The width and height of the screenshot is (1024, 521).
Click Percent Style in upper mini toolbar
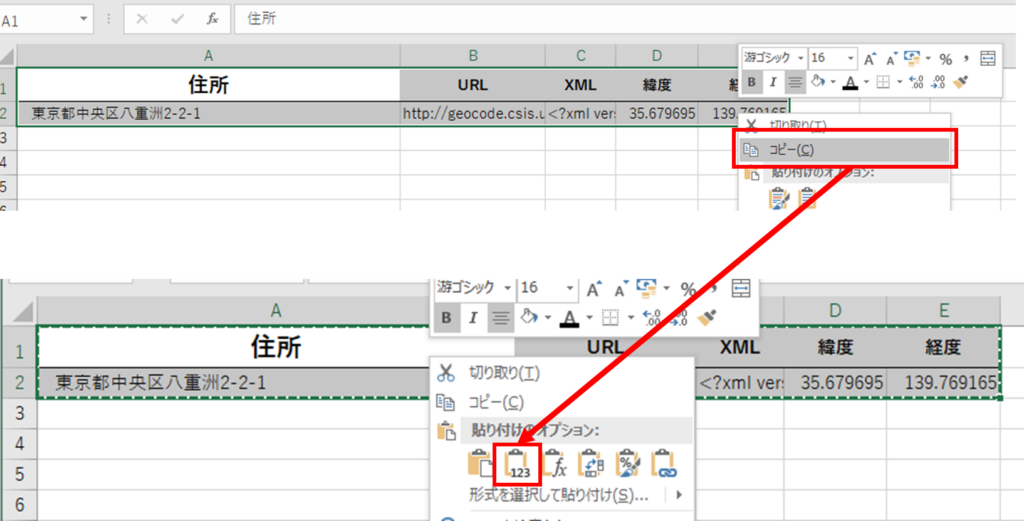coord(945,59)
